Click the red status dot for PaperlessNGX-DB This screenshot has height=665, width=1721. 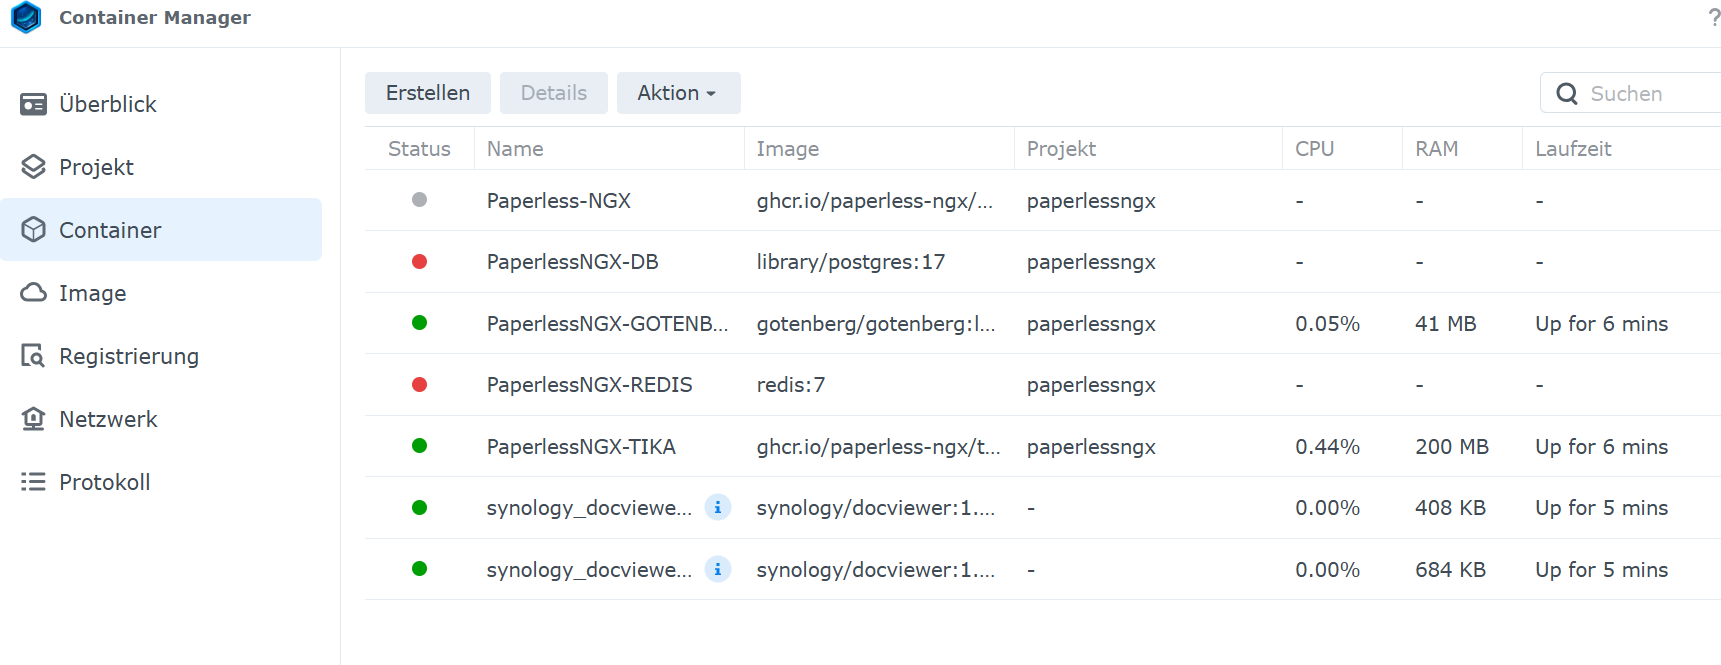(x=420, y=262)
